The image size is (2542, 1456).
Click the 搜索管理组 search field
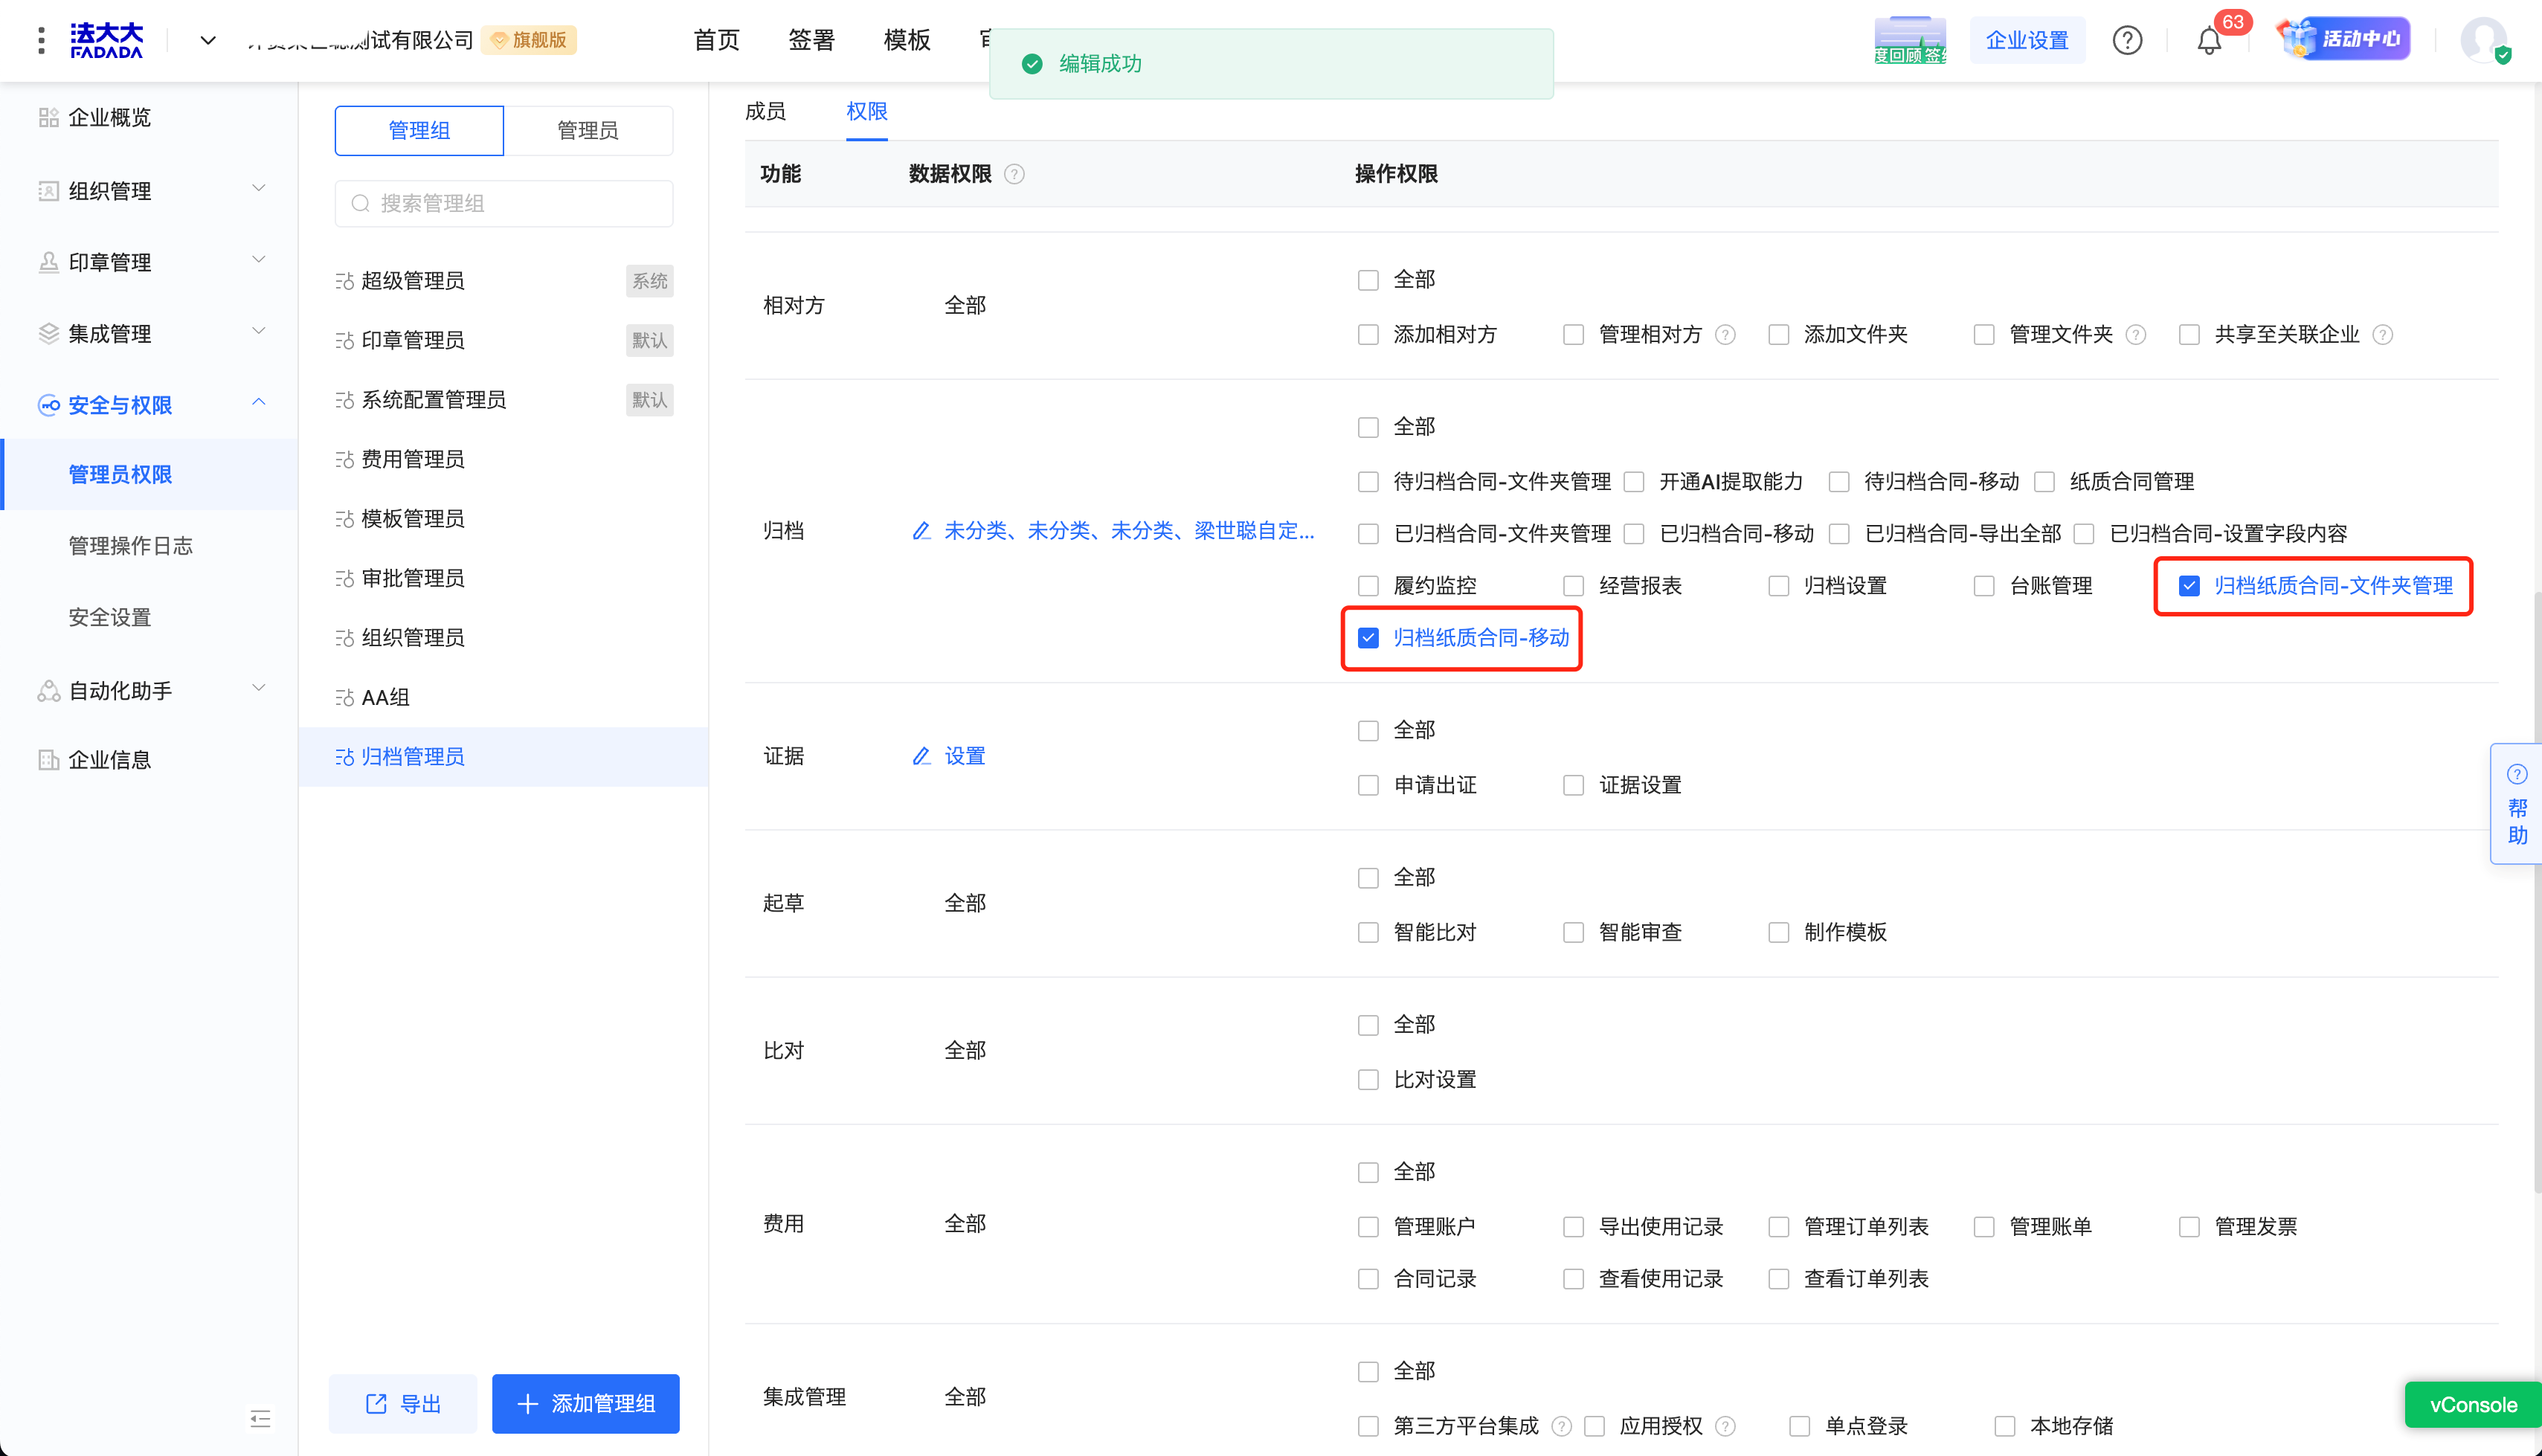tap(504, 204)
